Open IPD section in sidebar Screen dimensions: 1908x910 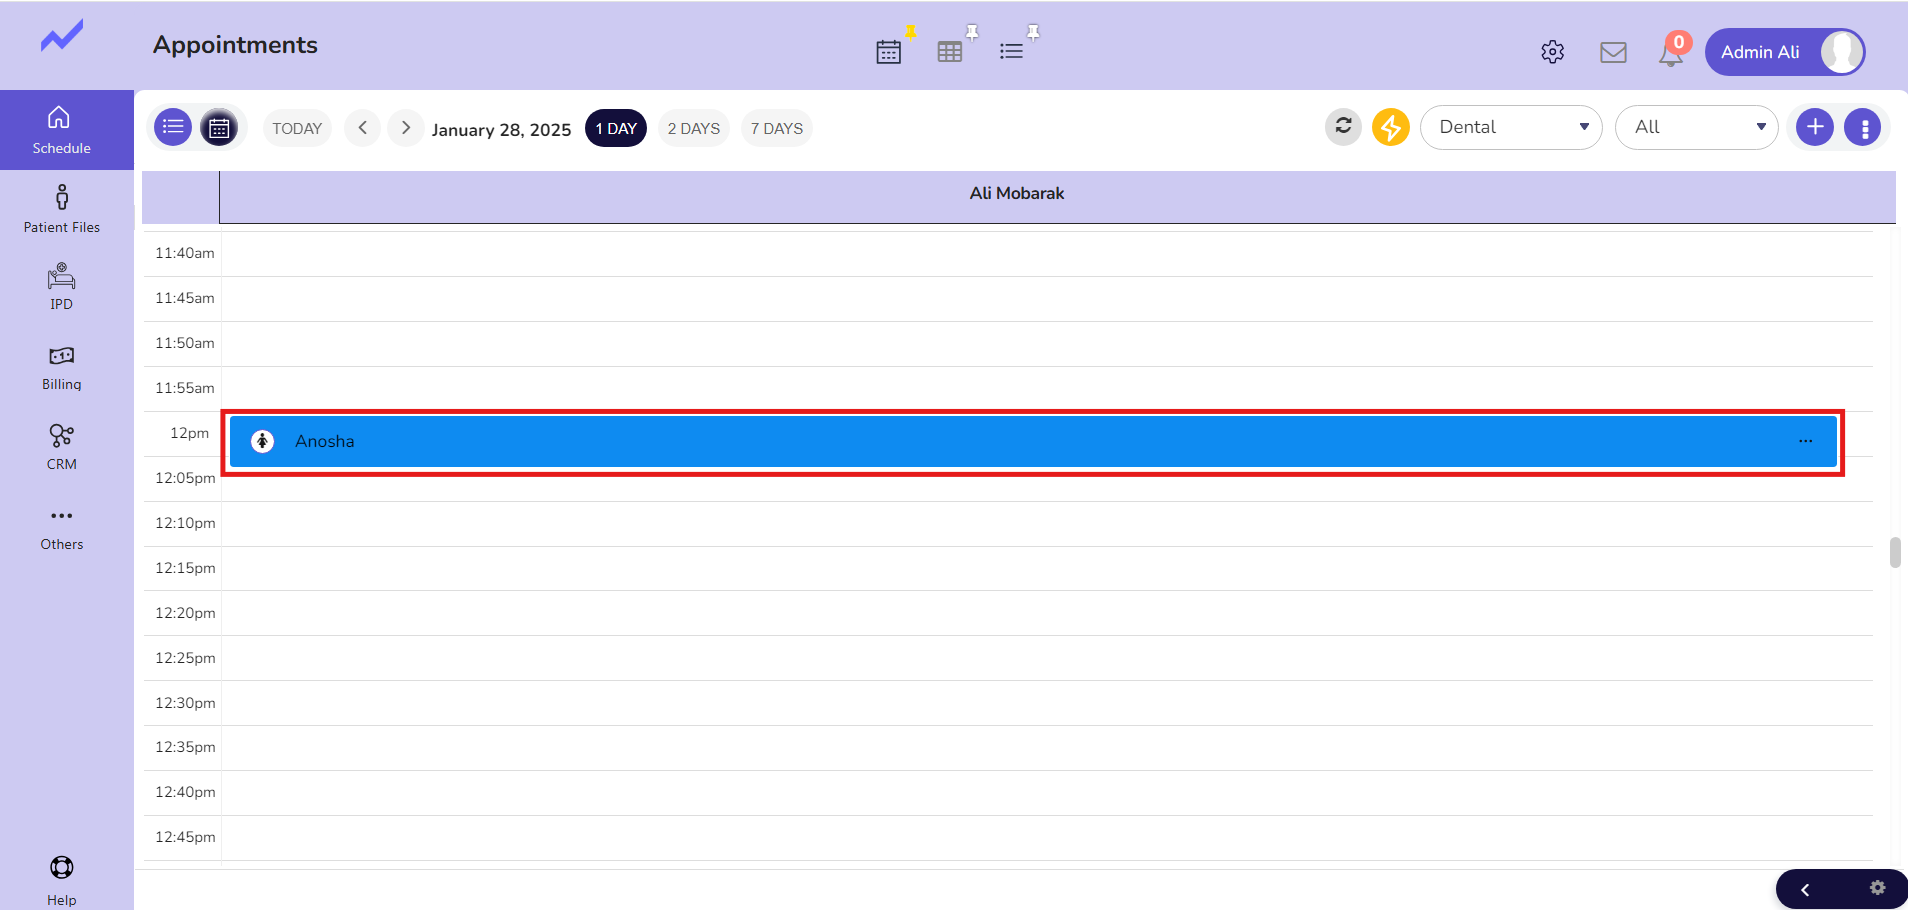click(x=62, y=287)
